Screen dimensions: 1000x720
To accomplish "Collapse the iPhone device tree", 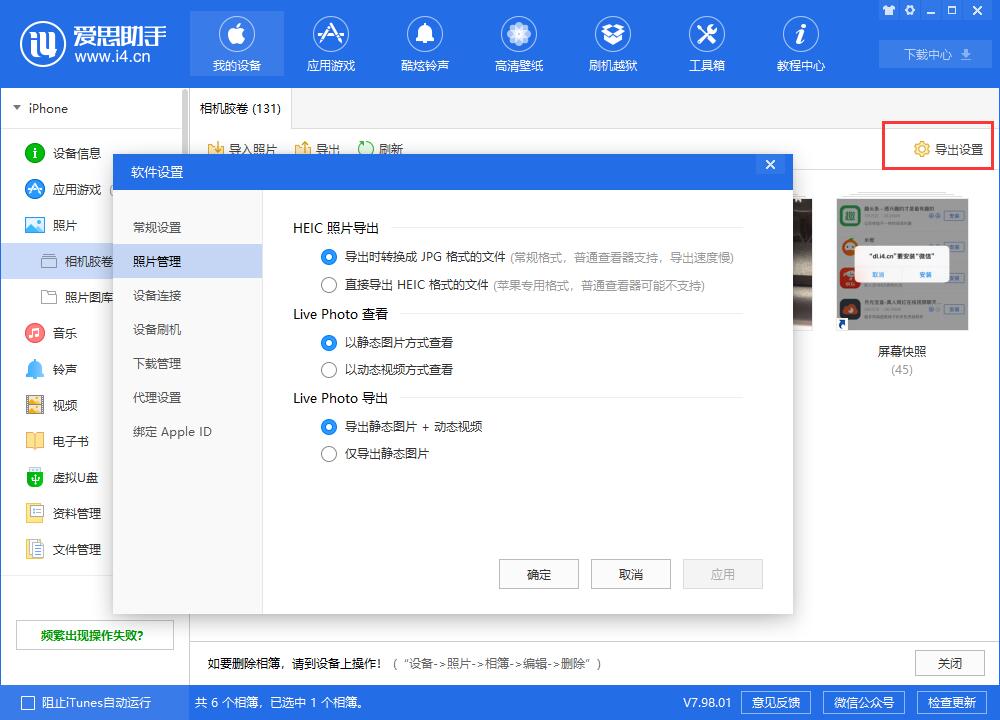I will (16, 108).
